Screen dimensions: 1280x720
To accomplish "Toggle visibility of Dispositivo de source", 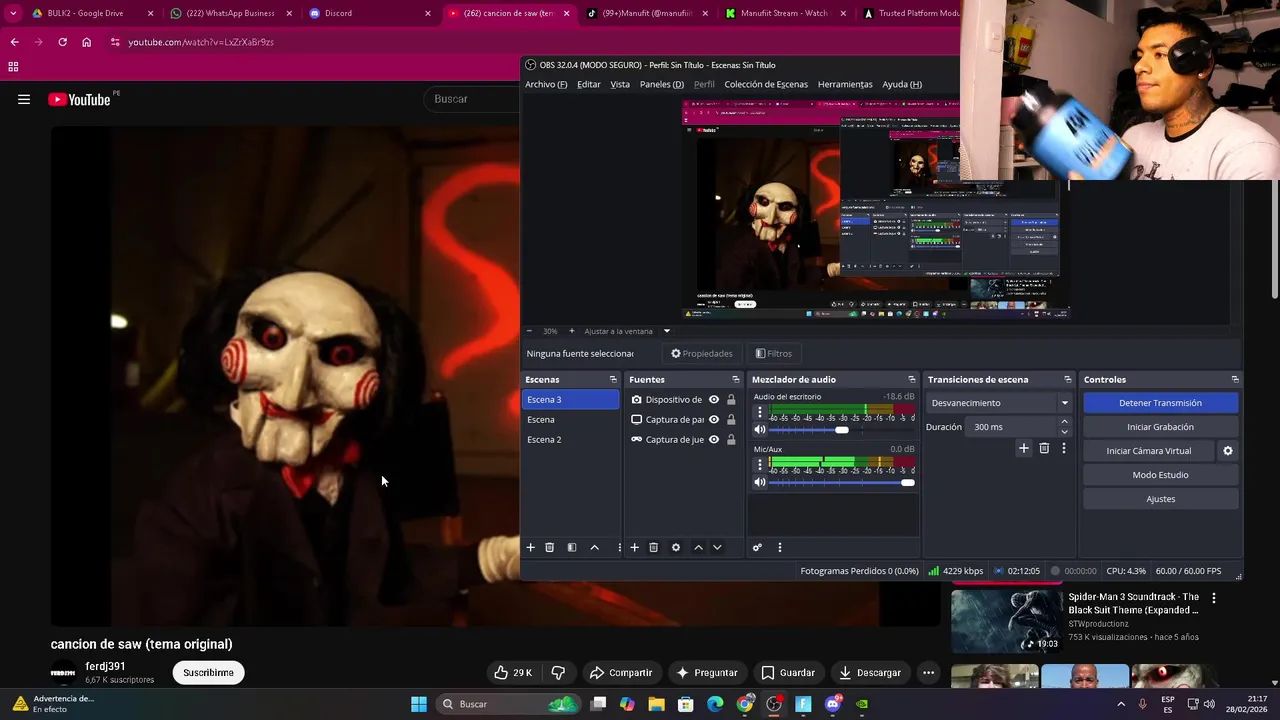I will [713, 399].
